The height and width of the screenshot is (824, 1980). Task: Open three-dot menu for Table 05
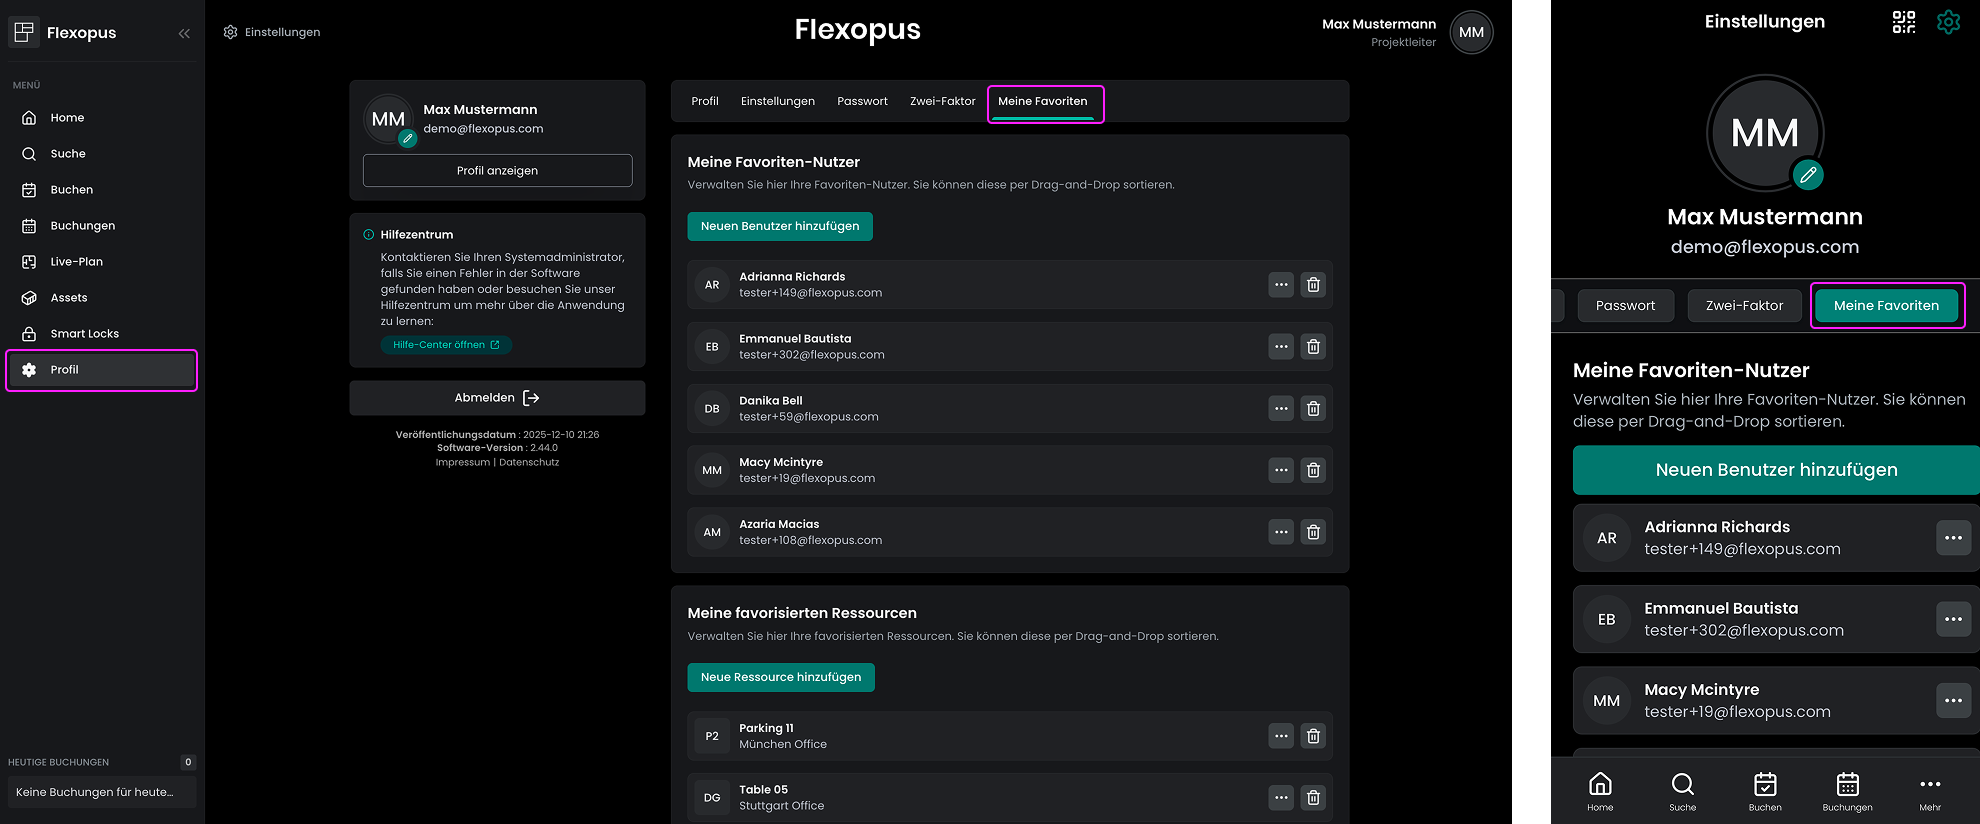coord(1281,798)
